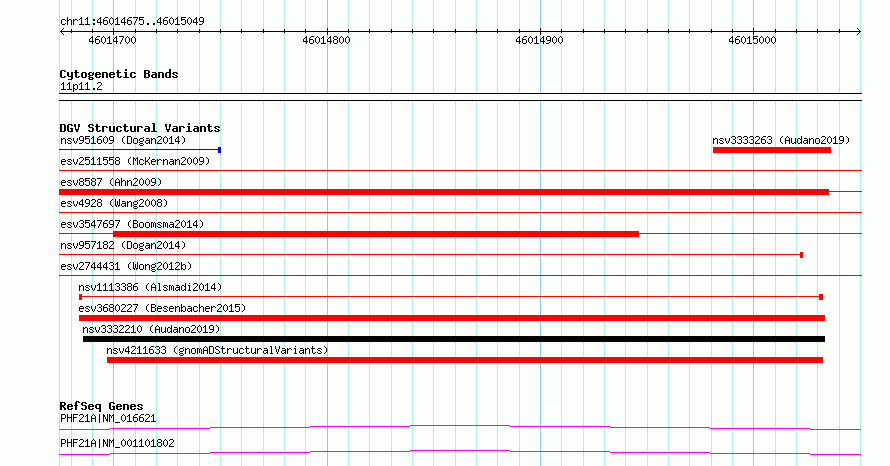Click the black nsv3332210 variant bar
This screenshot has width=890, height=466.
454,339
